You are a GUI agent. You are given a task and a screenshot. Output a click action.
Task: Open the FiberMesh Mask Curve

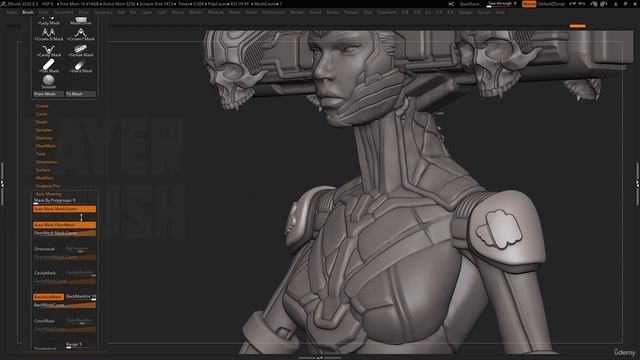[x=64, y=233]
